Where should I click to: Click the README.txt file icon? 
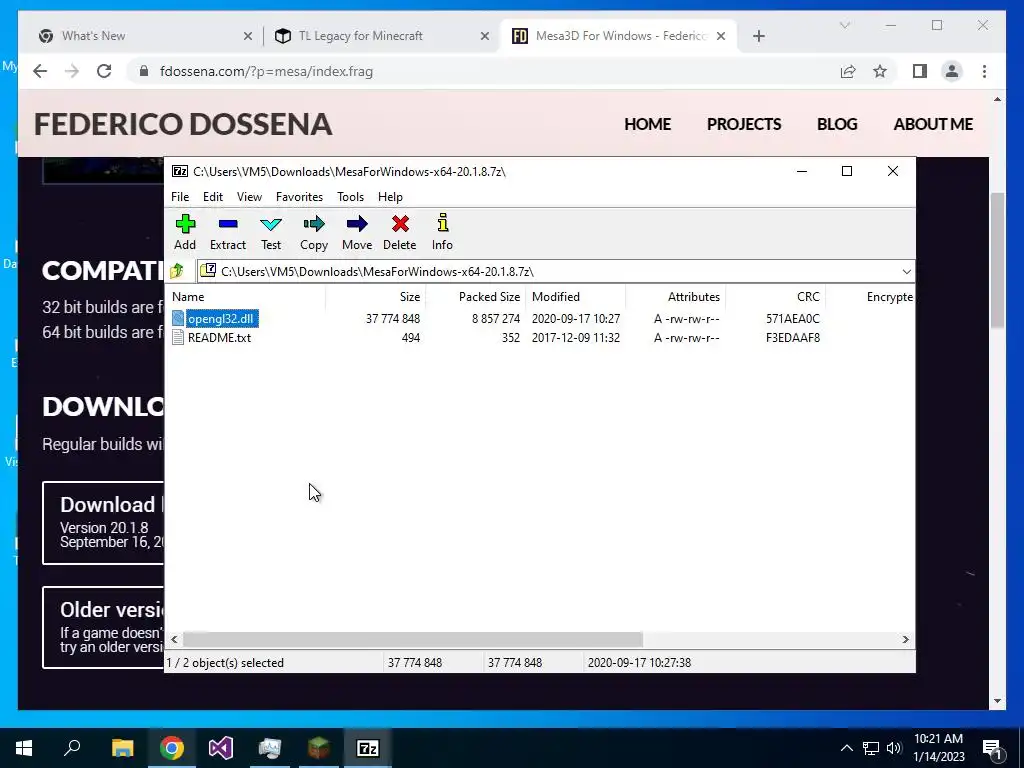point(178,338)
